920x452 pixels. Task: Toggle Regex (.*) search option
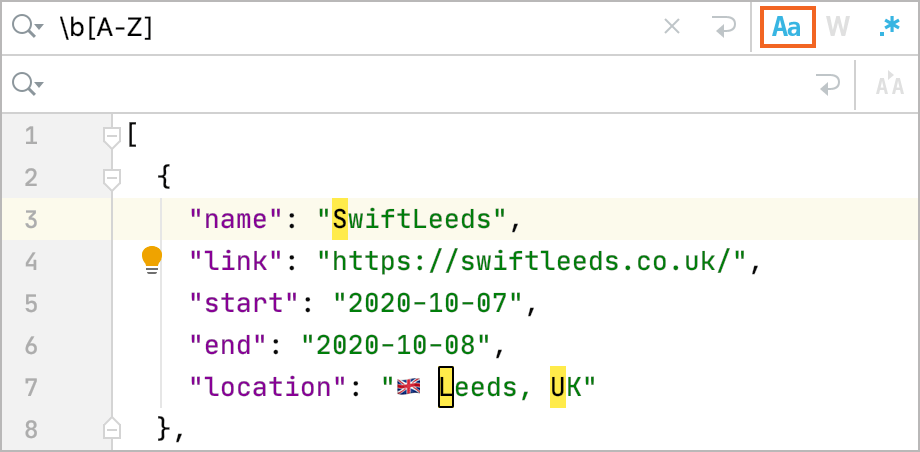tap(889, 27)
